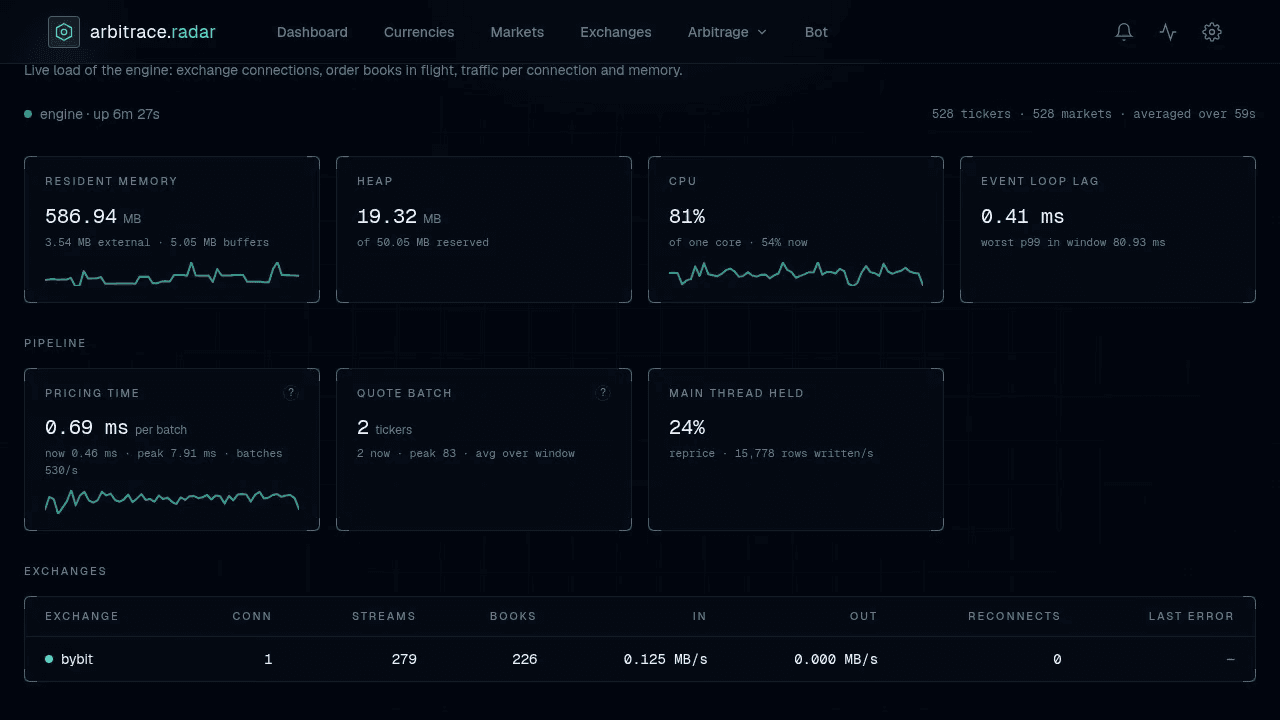Expand the Arbitrage dropdown menu

pos(727,32)
